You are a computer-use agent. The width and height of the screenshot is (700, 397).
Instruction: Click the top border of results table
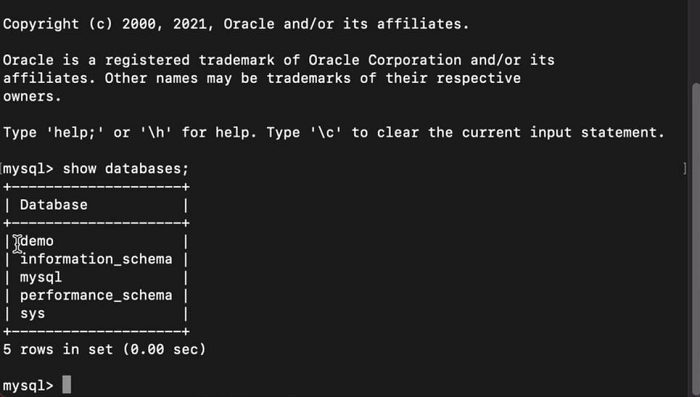(x=96, y=187)
